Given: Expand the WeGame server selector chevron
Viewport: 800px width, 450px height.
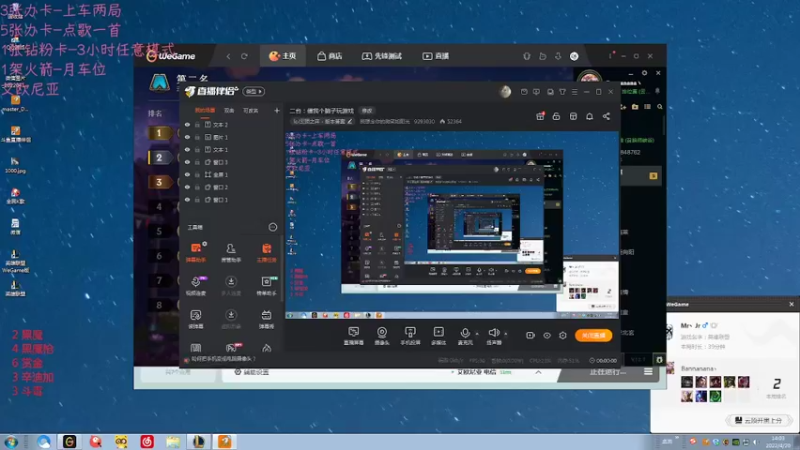Looking at the screenshot, I should [538, 372].
